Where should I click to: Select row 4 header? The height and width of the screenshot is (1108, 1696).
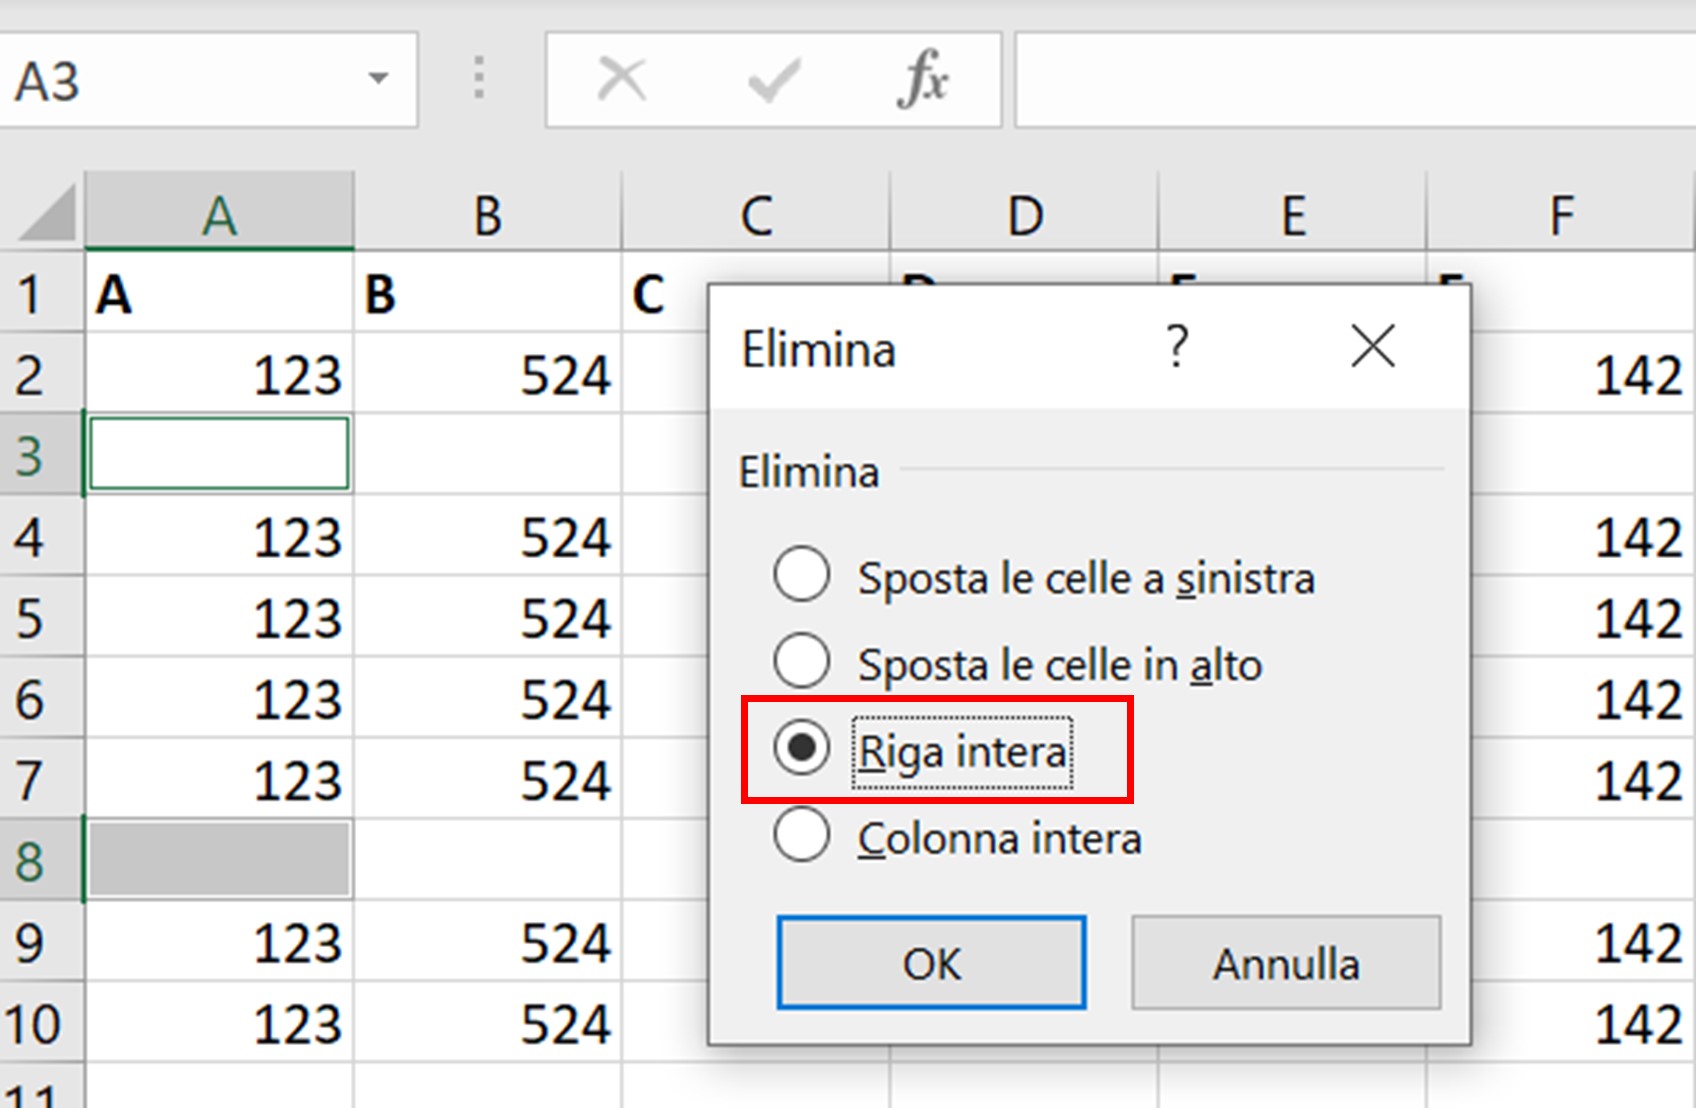point(41,535)
